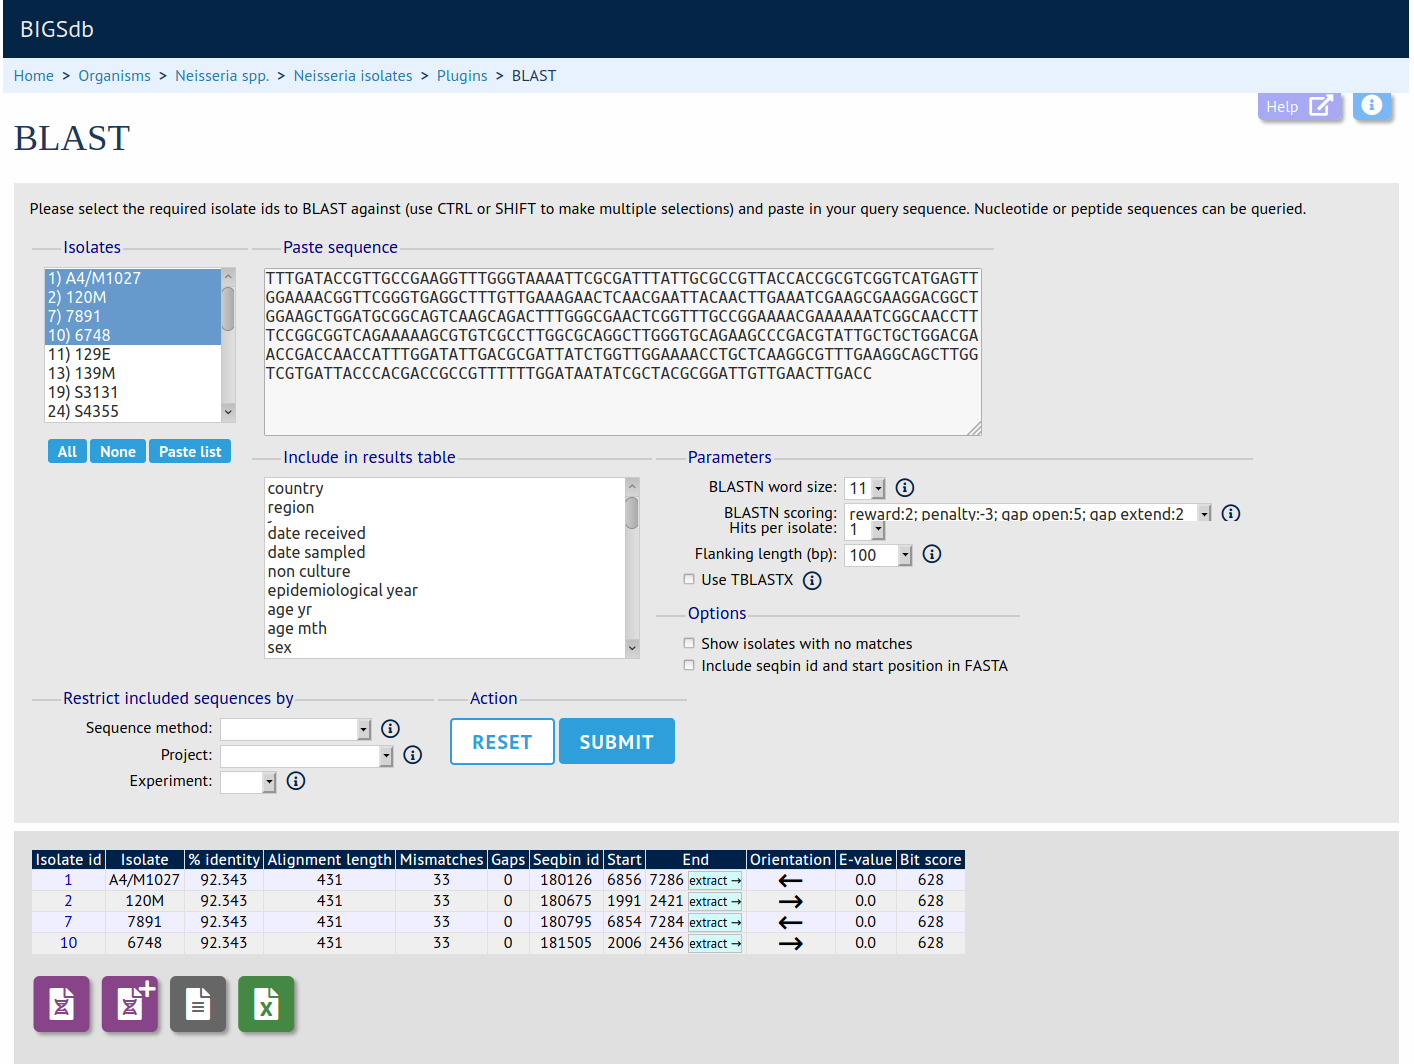The width and height of the screenshot is (1414, 1064).
Task: Show info for the Sequence method field
Action: (x=391, y=729)
